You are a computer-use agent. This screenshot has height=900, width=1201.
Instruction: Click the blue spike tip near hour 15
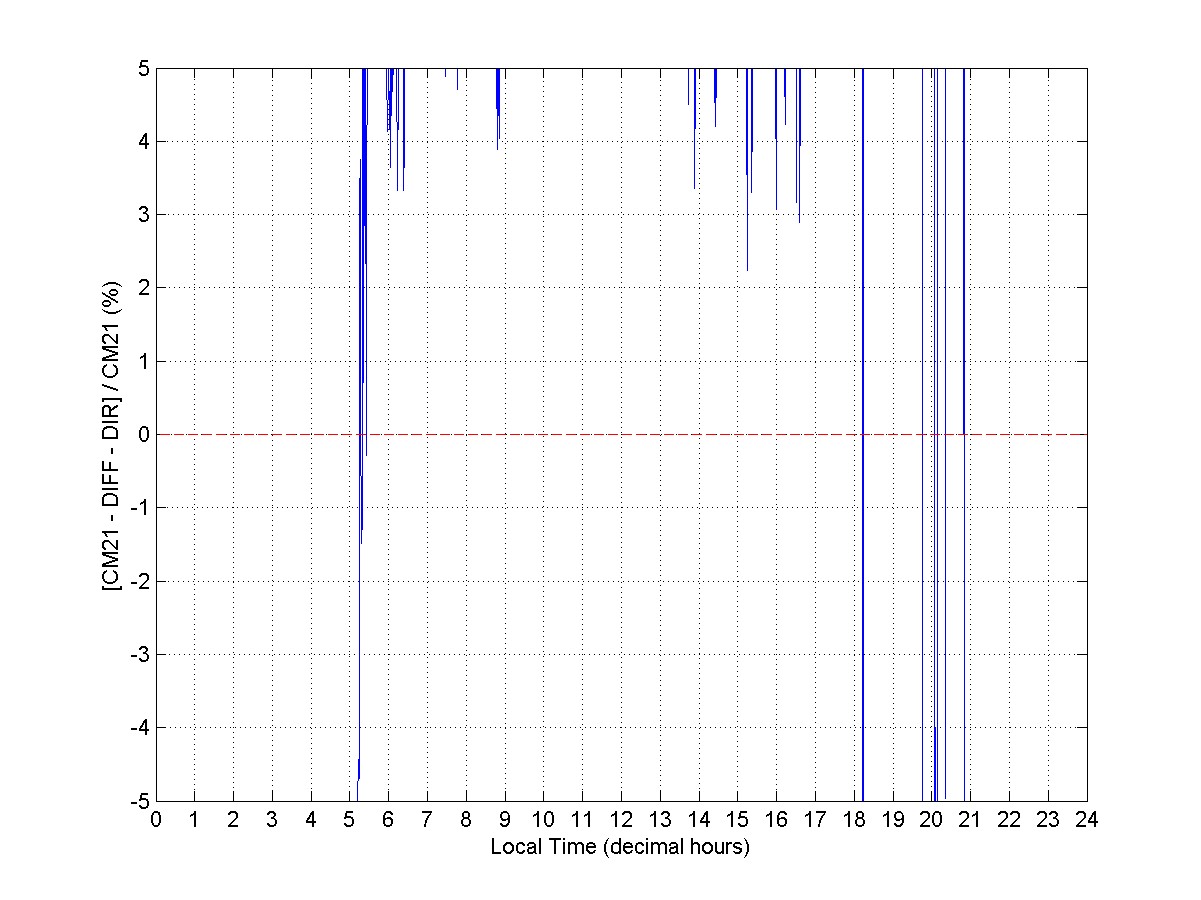coord(747,269)
